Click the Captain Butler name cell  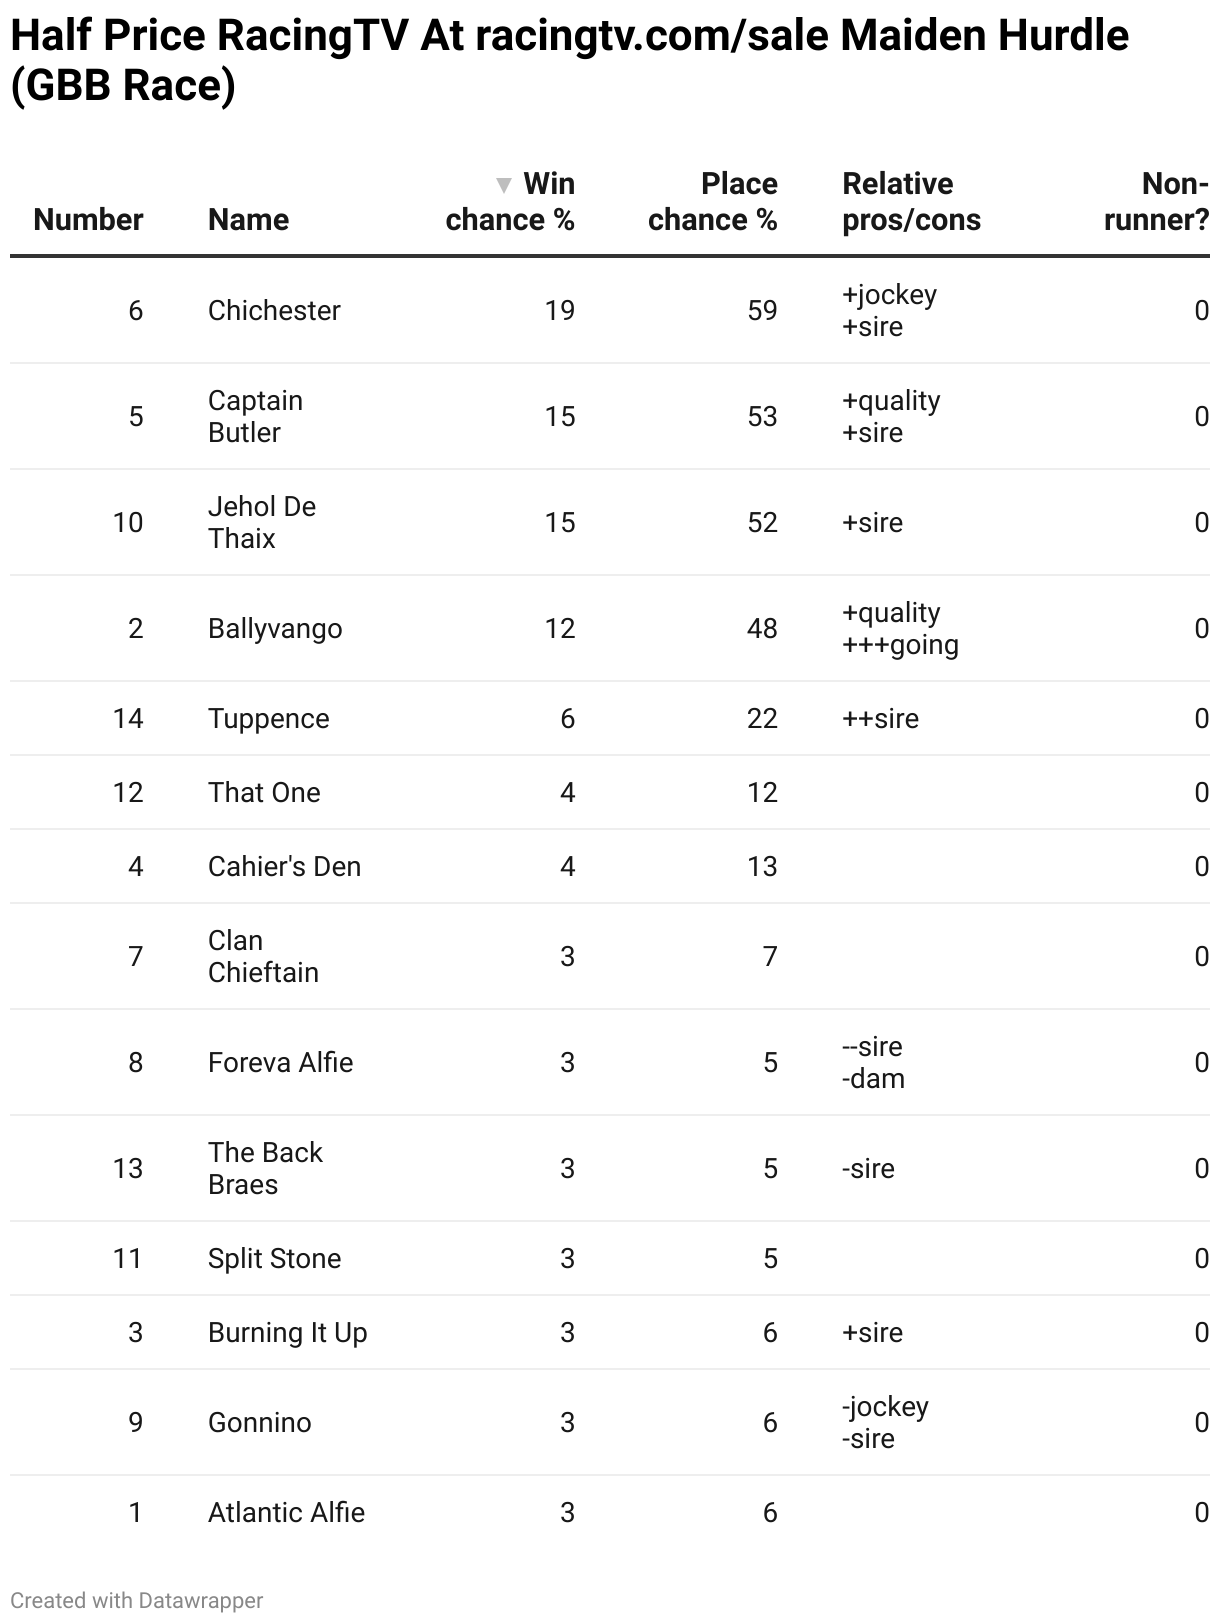255,416
